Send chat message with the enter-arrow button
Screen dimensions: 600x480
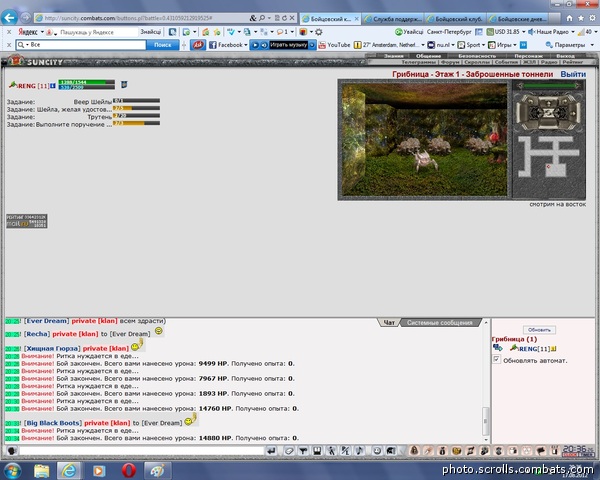pos(271,451)
